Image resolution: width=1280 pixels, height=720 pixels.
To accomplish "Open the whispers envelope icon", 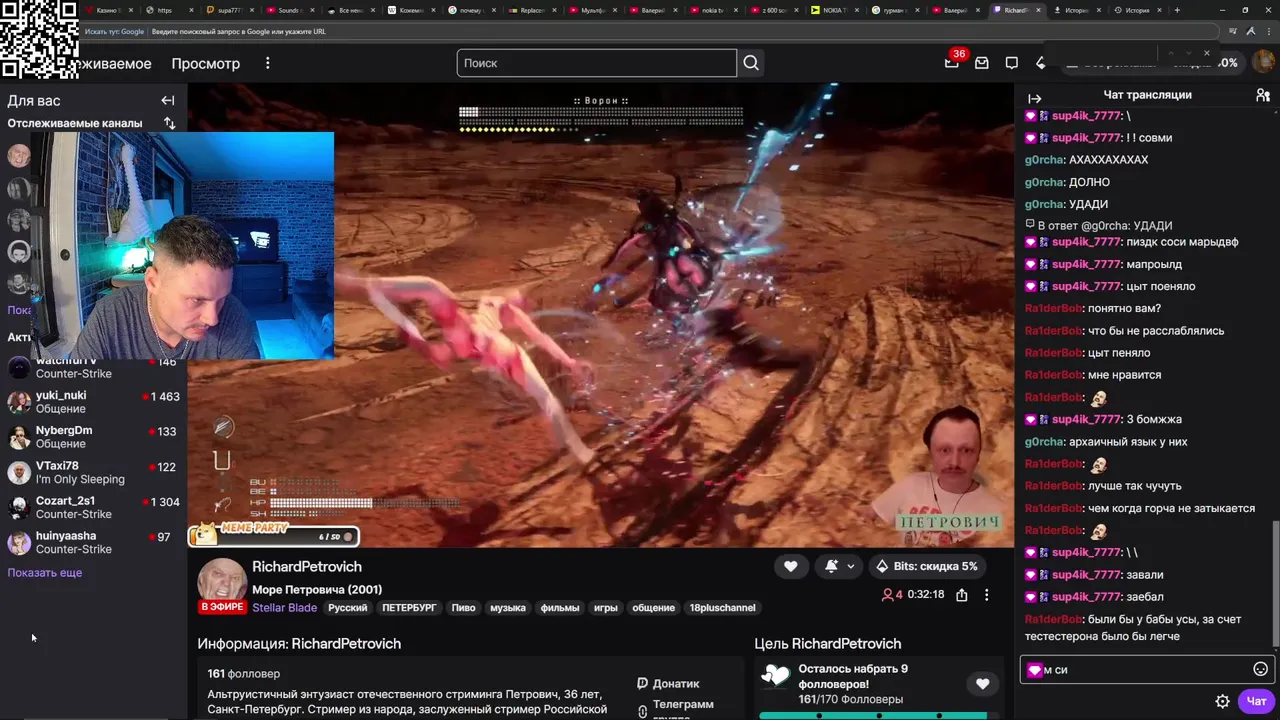I will coord(982,63).
